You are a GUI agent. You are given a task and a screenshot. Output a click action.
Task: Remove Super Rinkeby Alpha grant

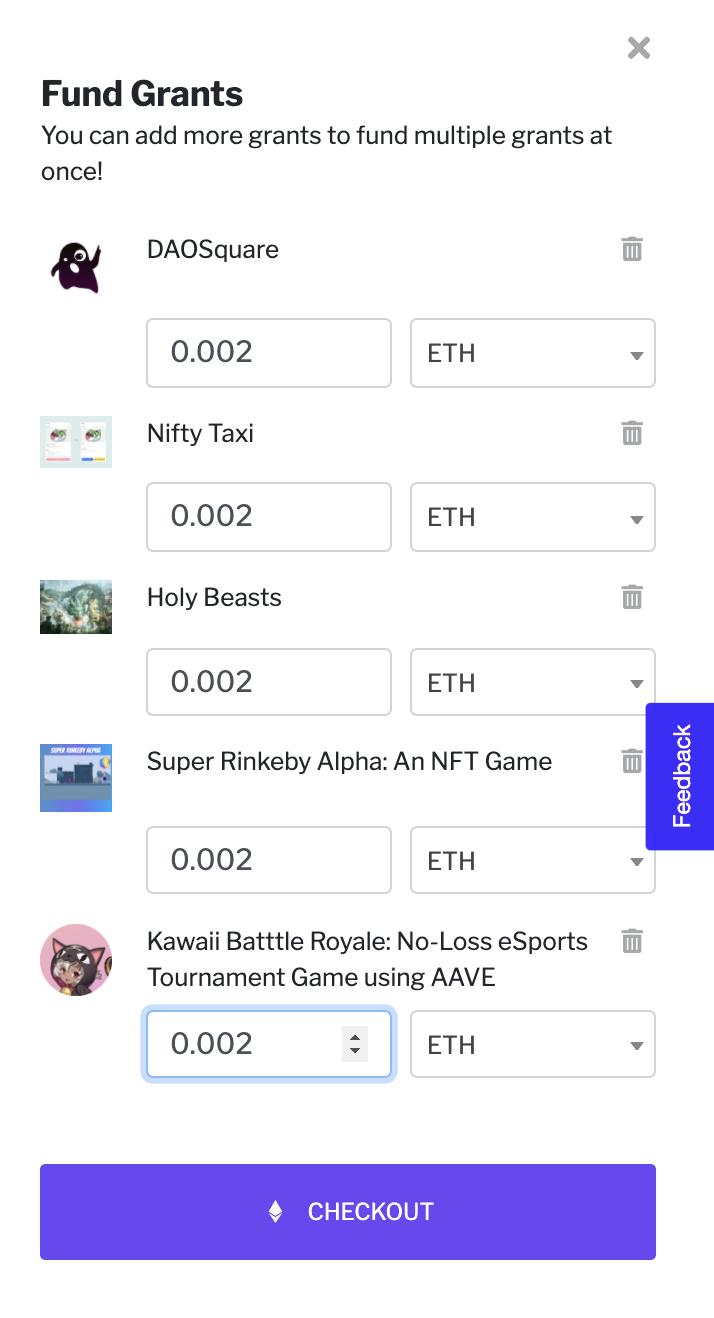632,761
